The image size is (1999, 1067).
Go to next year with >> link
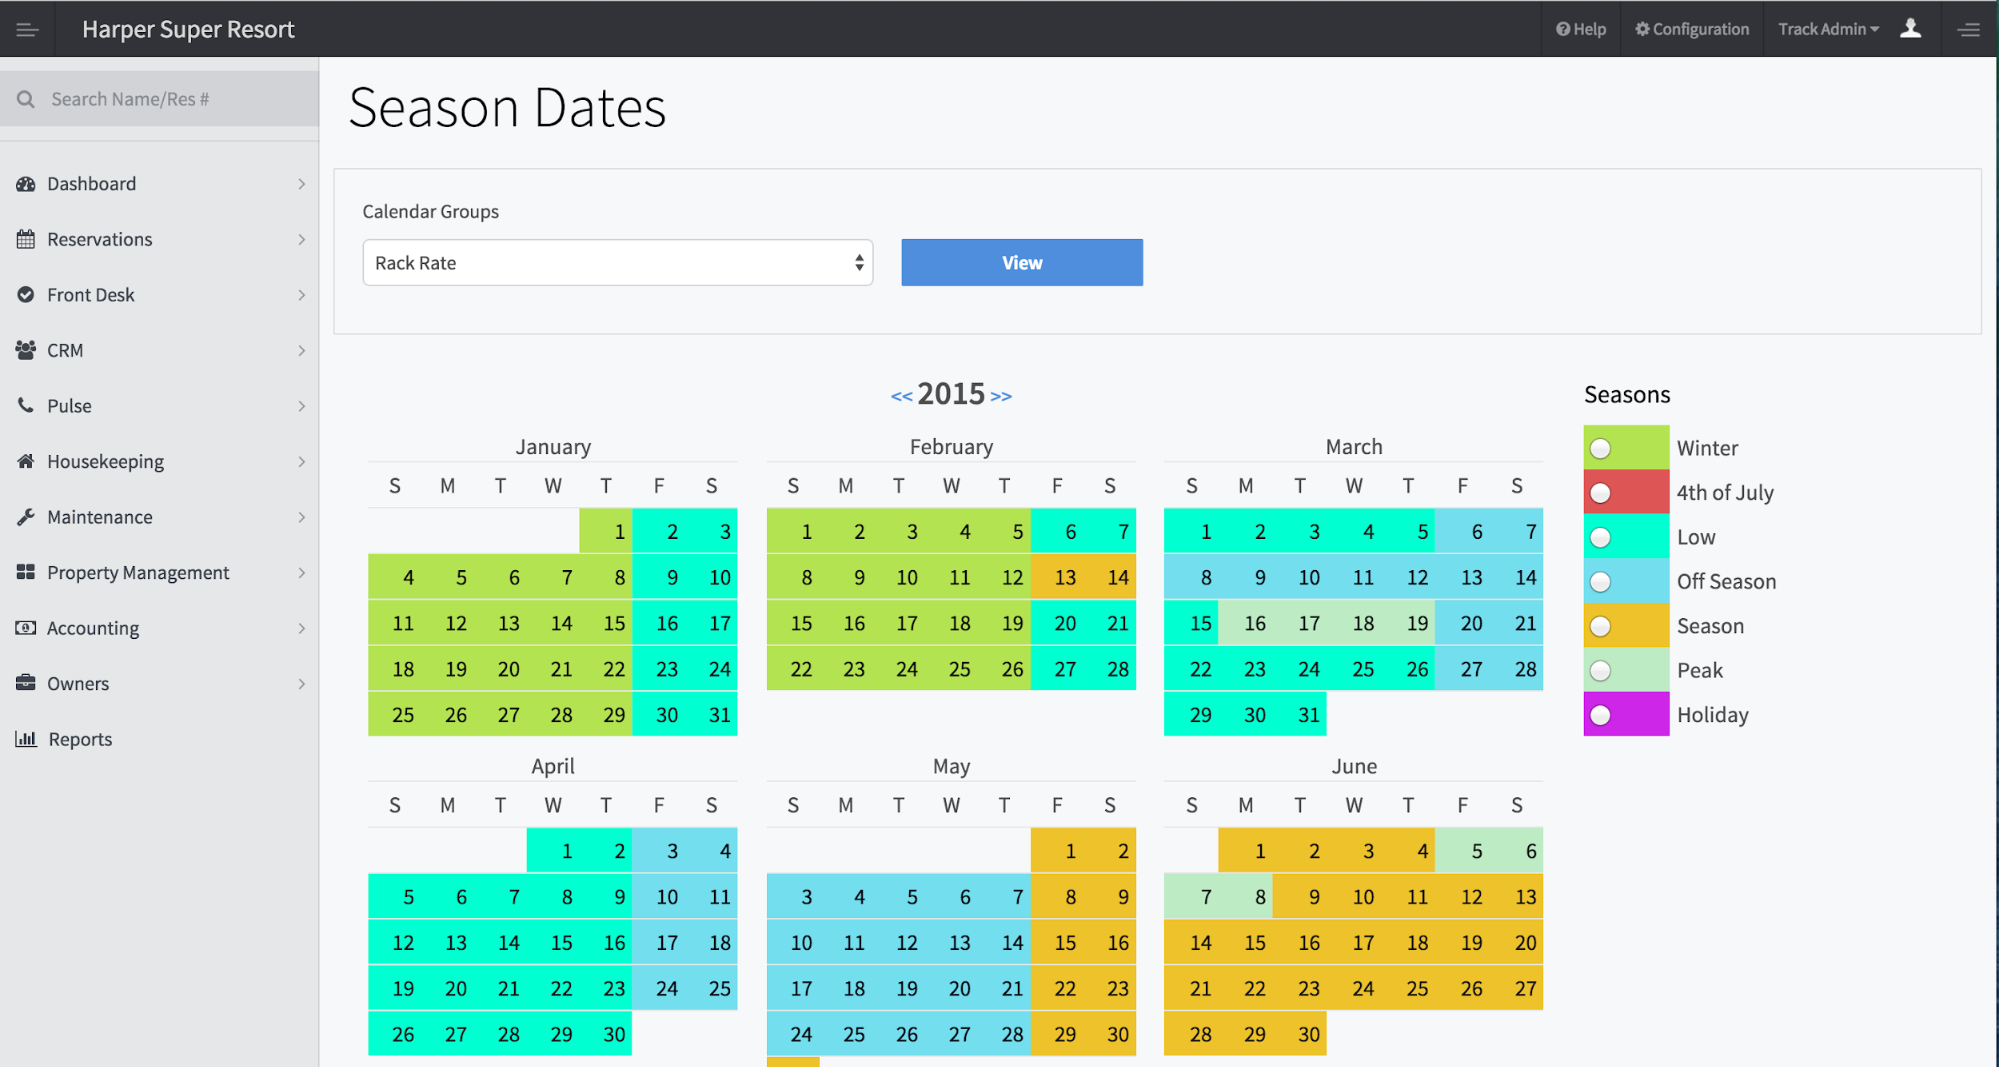tap(1001, 396)
